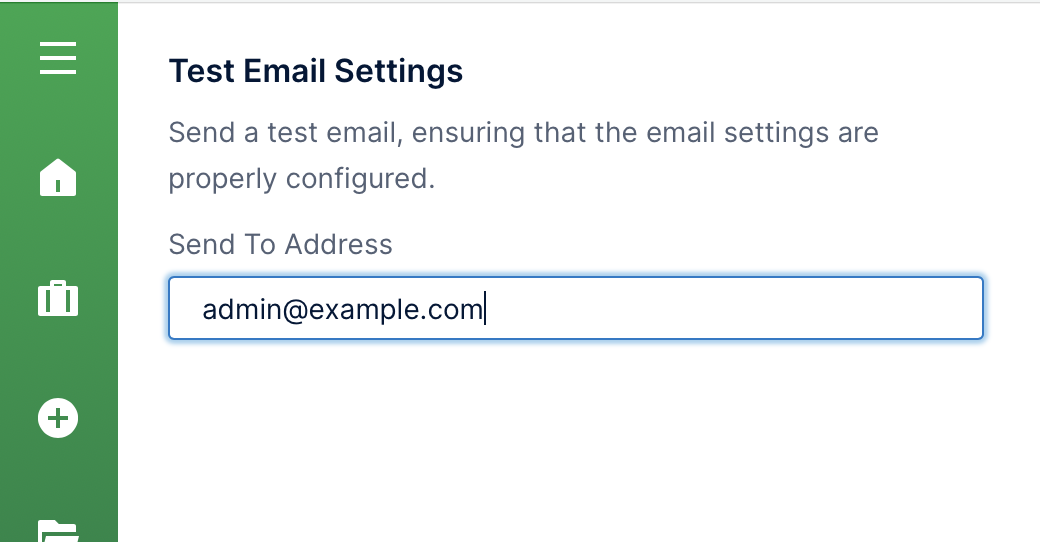Click the admin@example.com text
Image resolution: width=1040 pixels, height=542 pixels.
pos(342,310)
